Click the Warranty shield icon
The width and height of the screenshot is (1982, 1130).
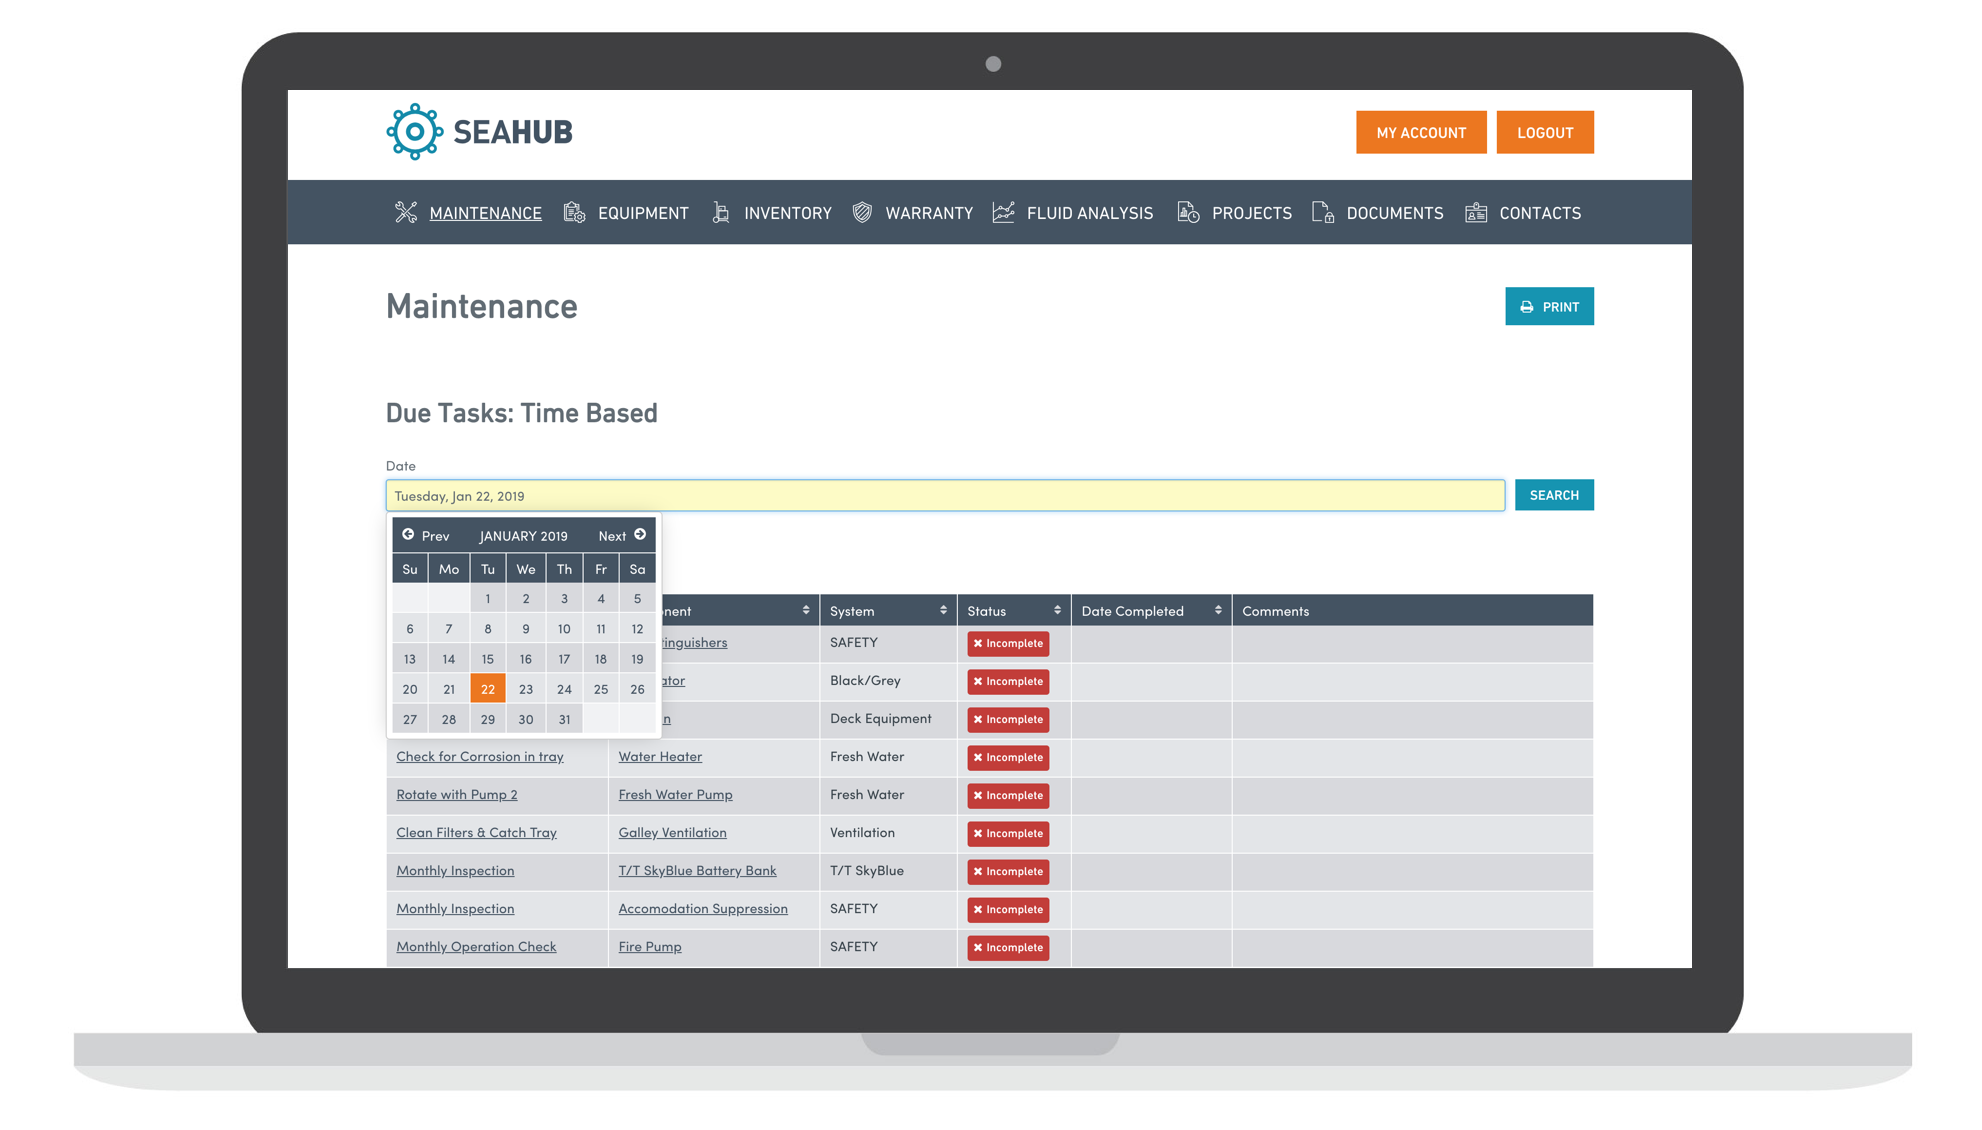862,212
